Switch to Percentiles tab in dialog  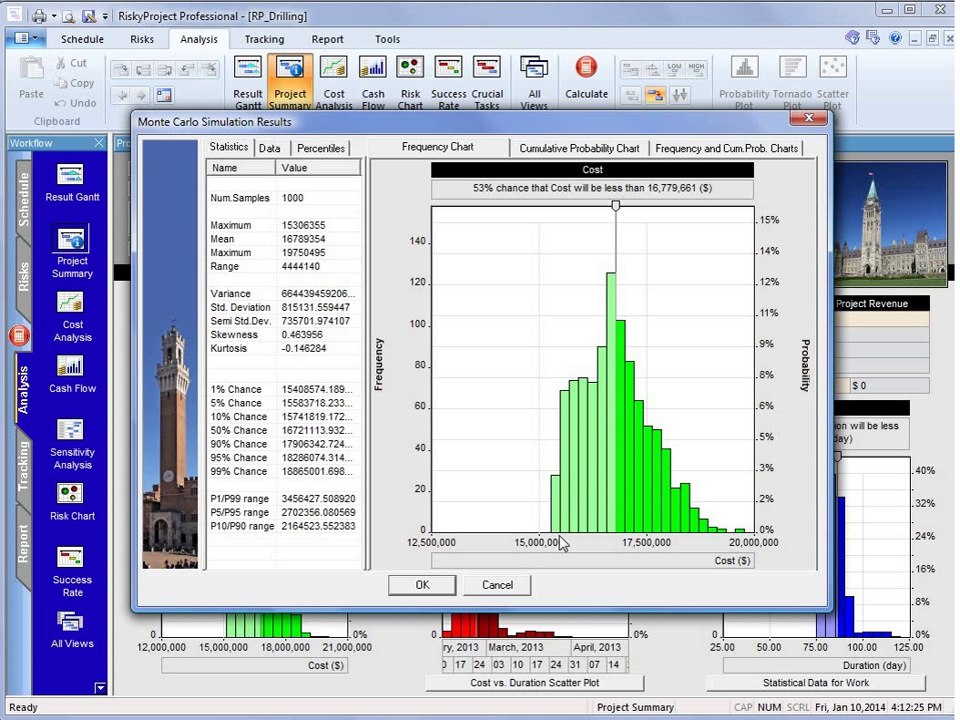coord(321,148)
